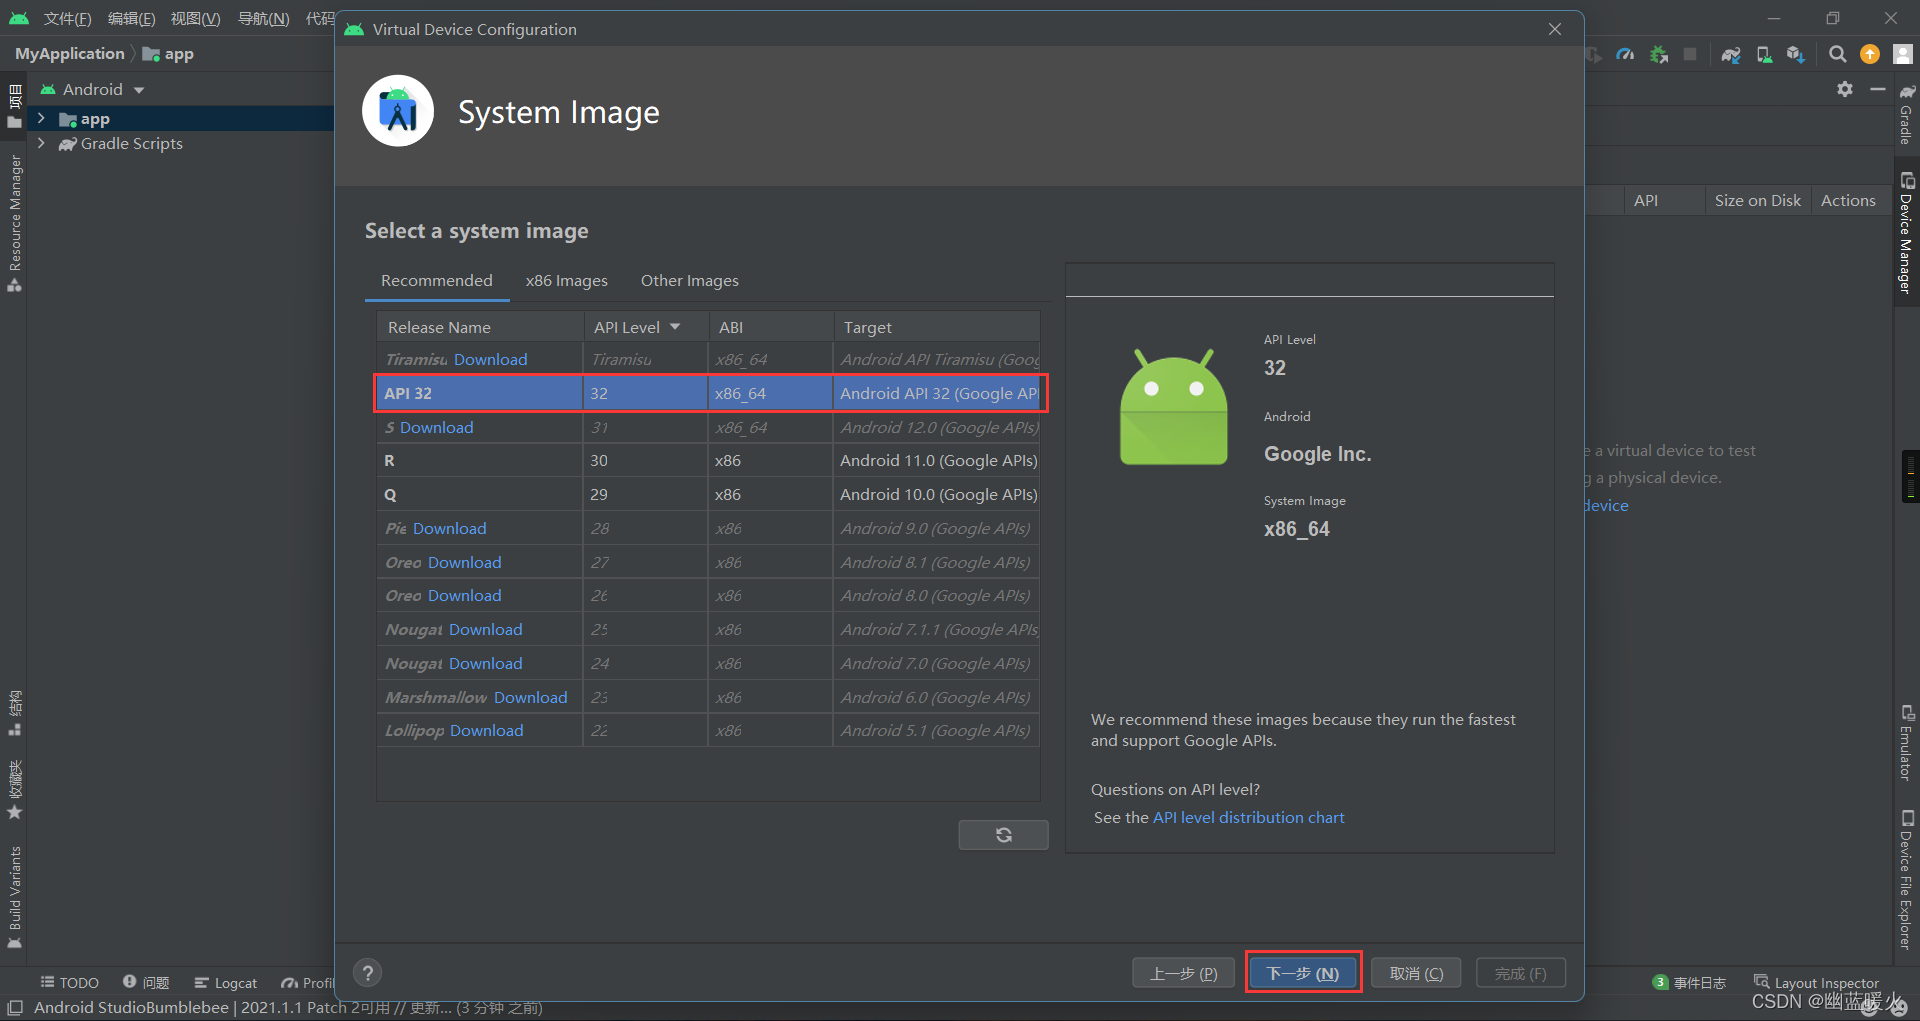Image resolution: width=1920 pixels, height=1021 pixels.
Task: Click the 完成 (F) finish button
Action: coord(1521,973)
